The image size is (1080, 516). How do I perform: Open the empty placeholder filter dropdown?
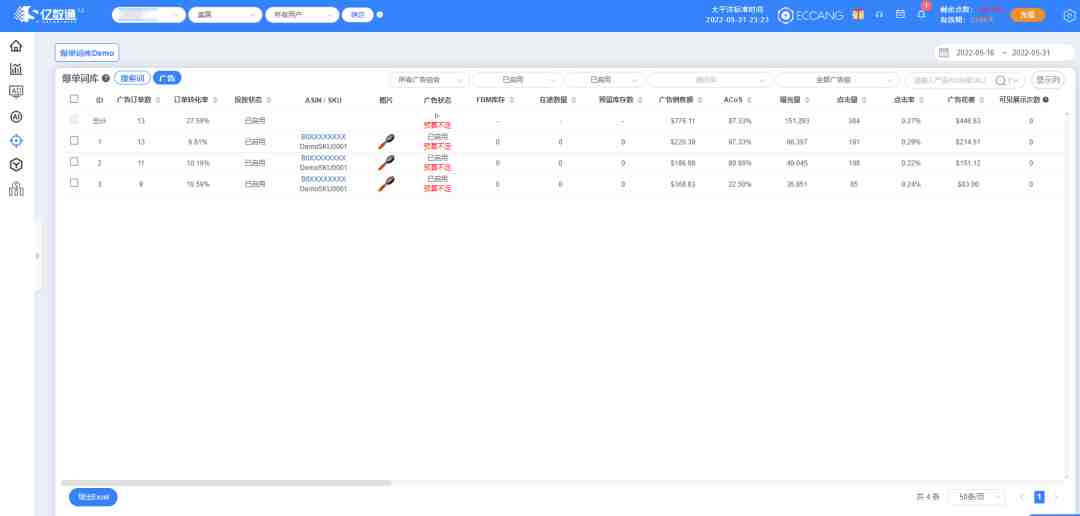709,80
